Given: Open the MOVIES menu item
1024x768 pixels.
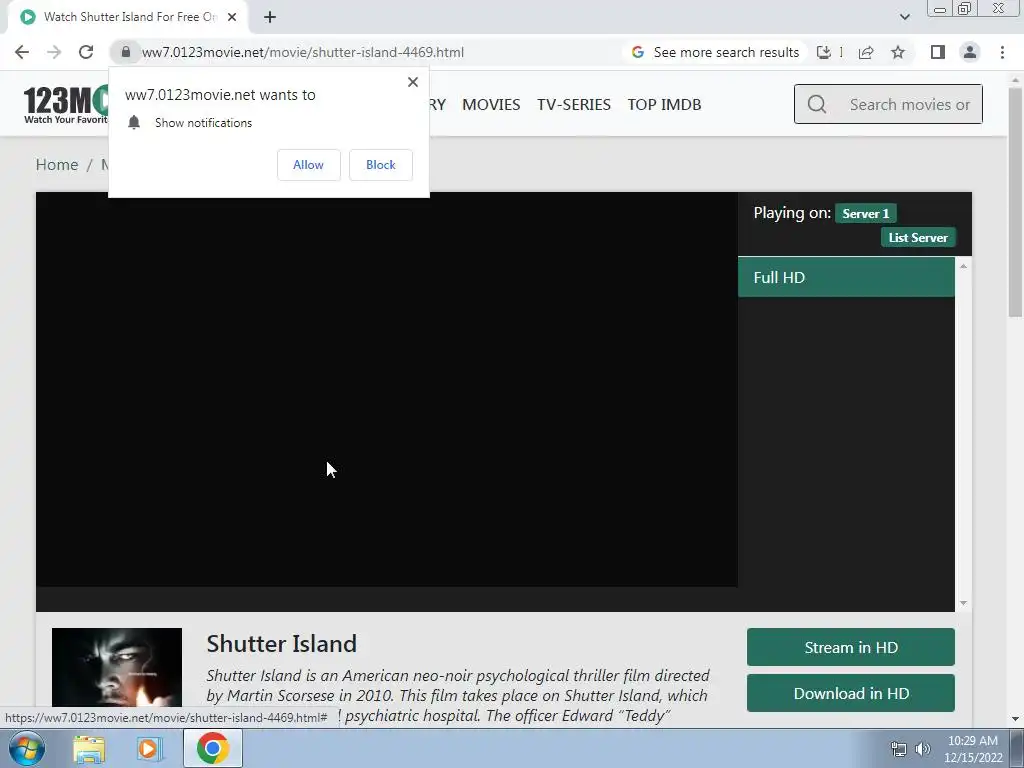Looking at the screenshot, I should (x=491, y=104).
